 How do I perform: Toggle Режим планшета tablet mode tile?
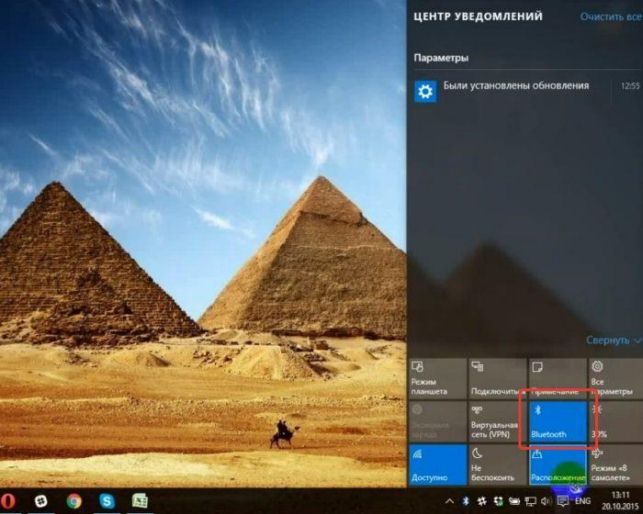[438, 378]
